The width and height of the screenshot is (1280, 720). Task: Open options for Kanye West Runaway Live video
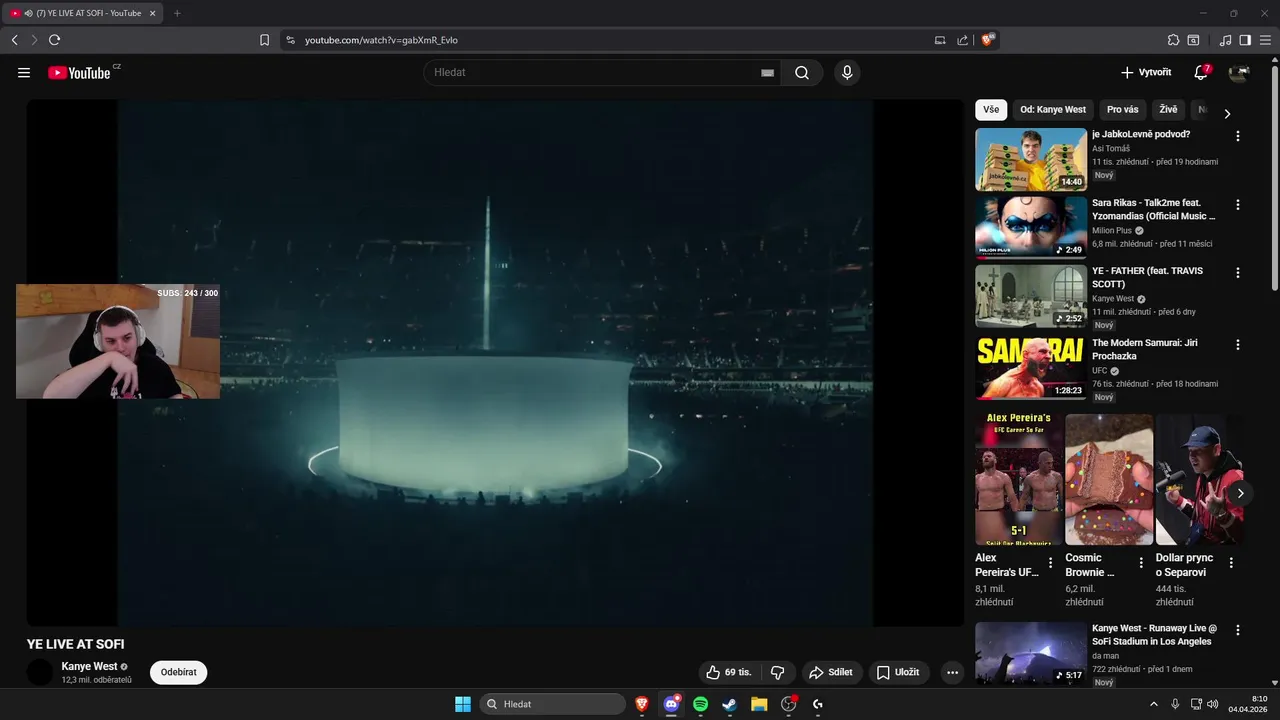pyautogui.click(x=1238, y=631)
